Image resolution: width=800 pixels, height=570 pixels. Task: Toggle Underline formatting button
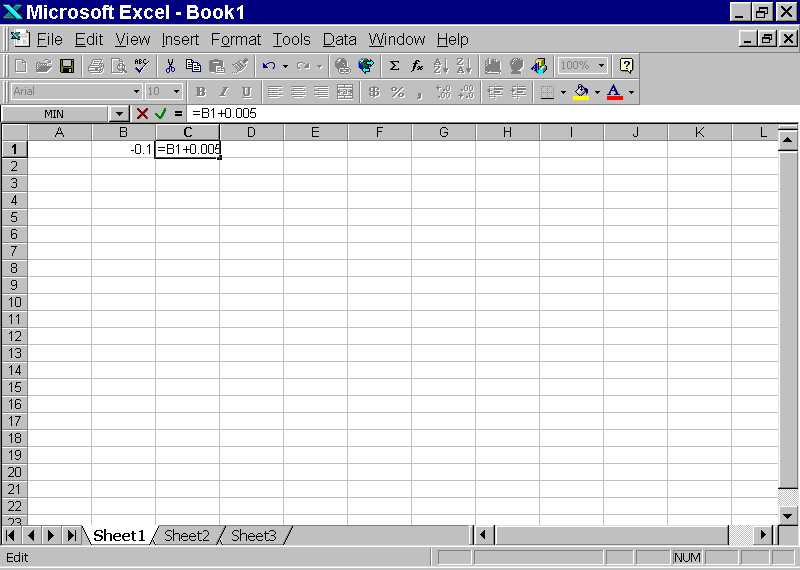[x=247, y=92]
